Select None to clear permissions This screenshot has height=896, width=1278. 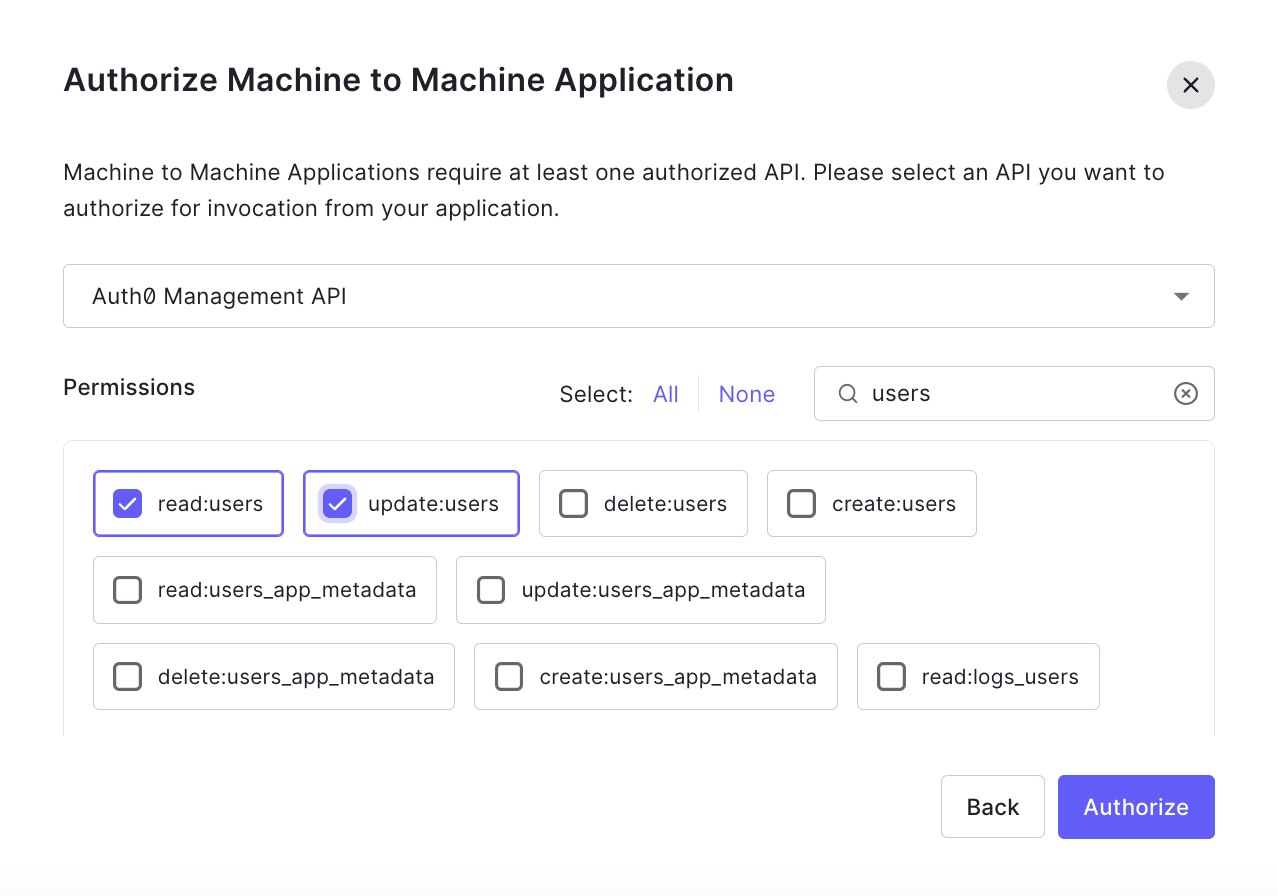pos(746,394)
